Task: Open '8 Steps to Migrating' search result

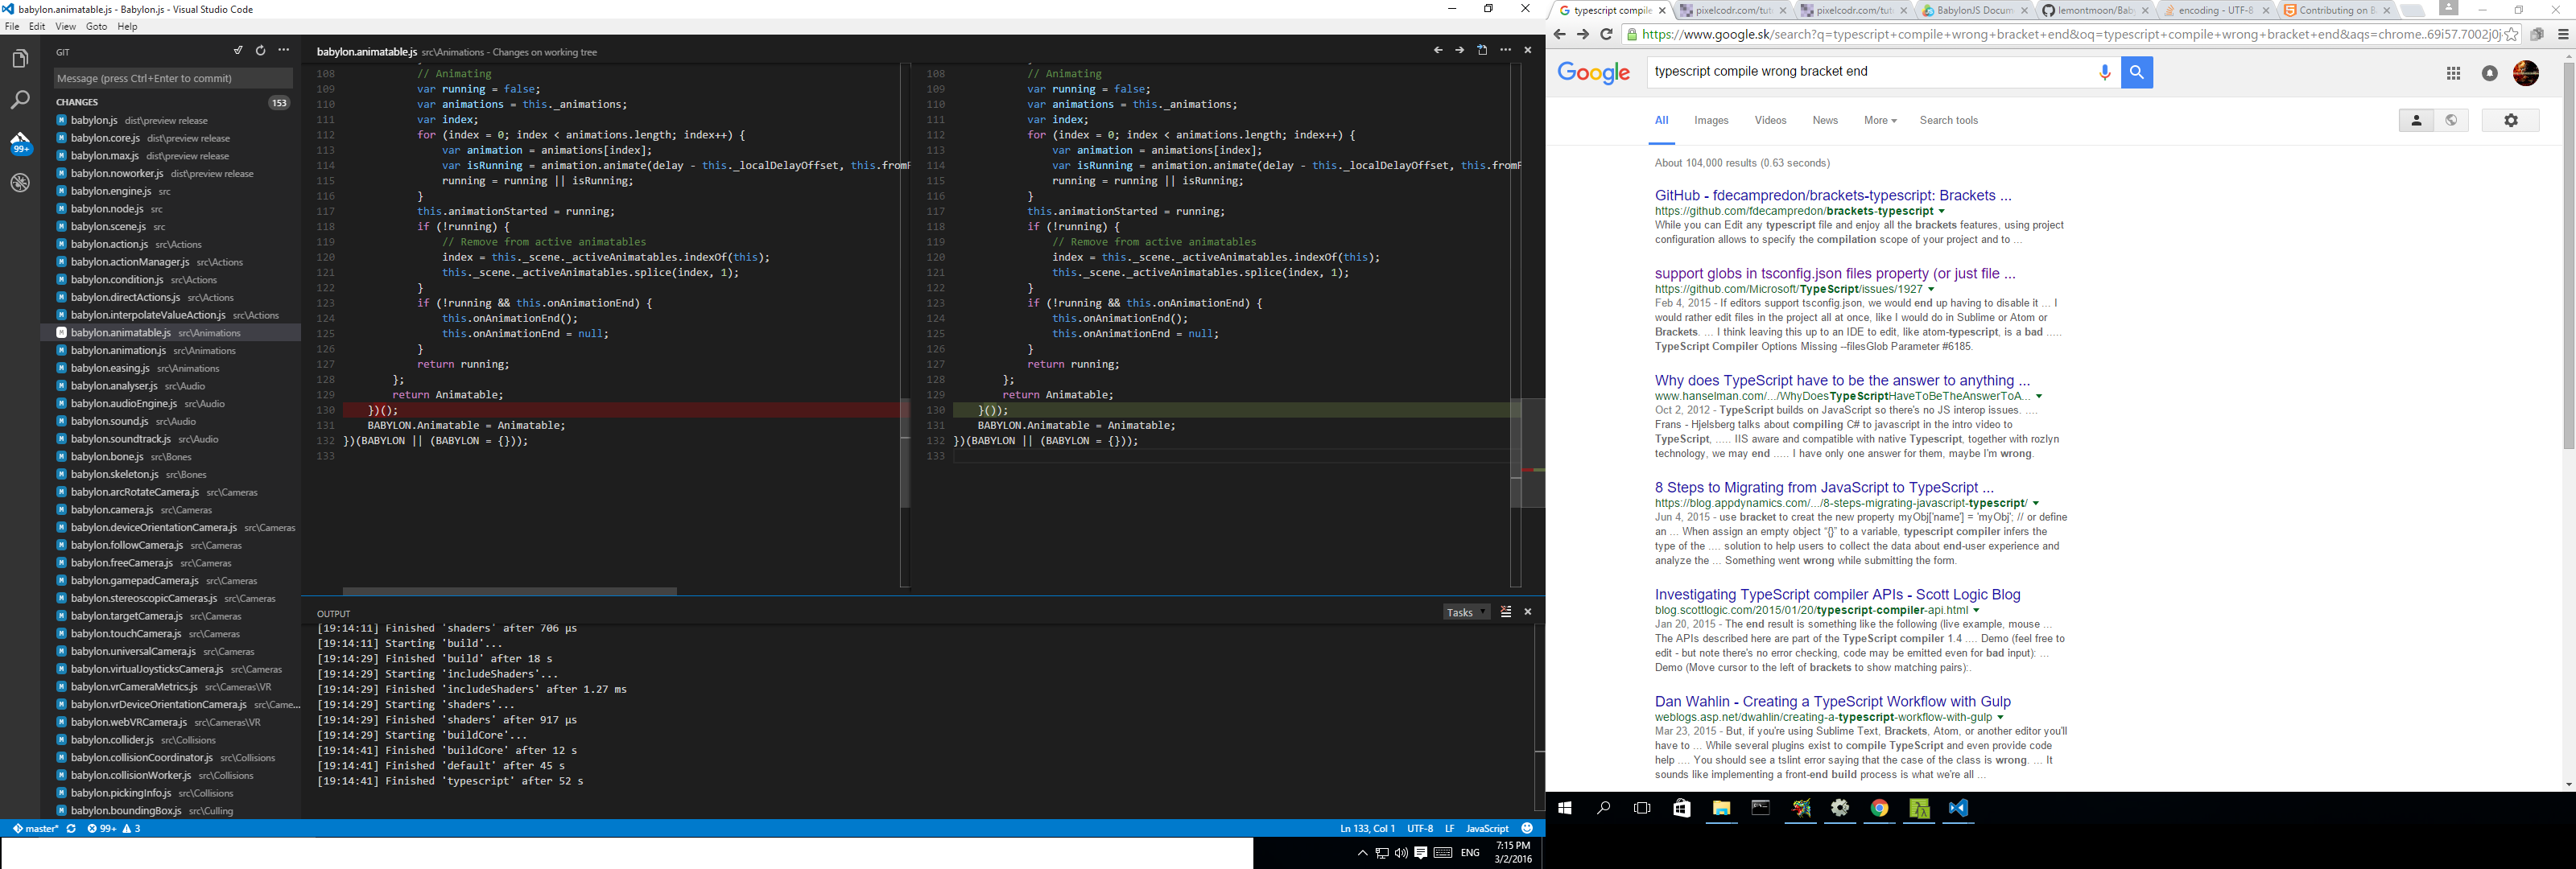Action: [x=1824, y=488]
